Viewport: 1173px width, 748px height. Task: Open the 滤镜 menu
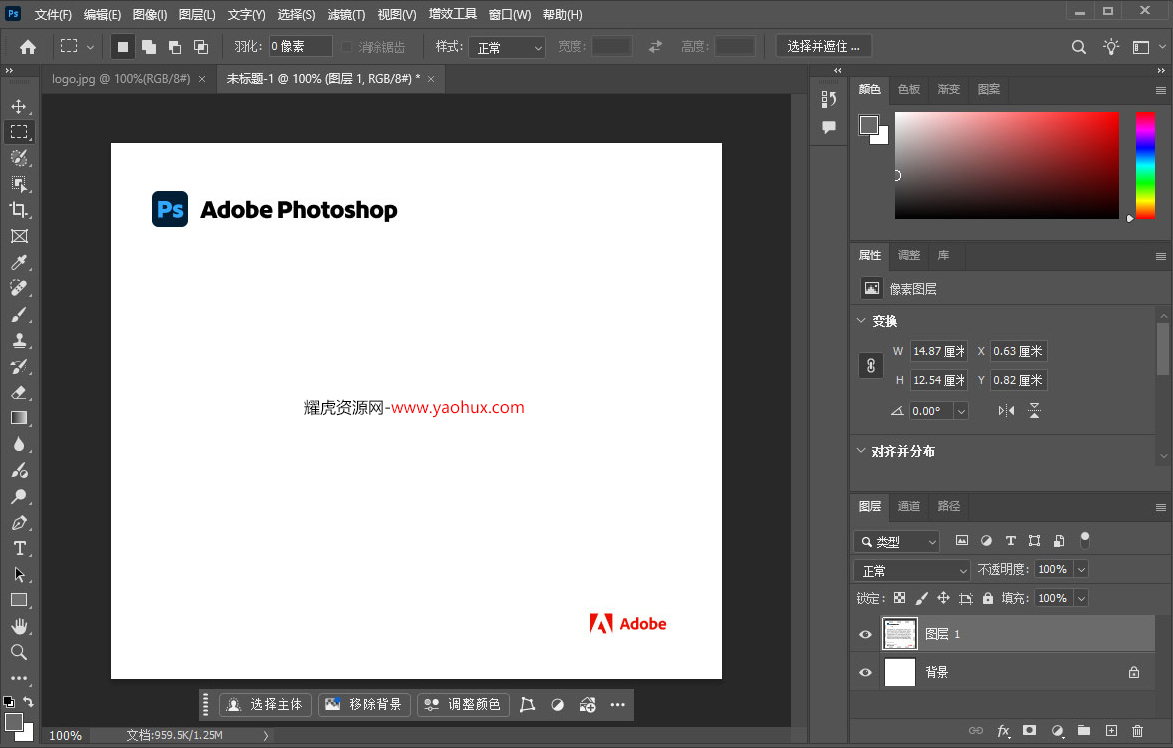(x=345, y=14)
